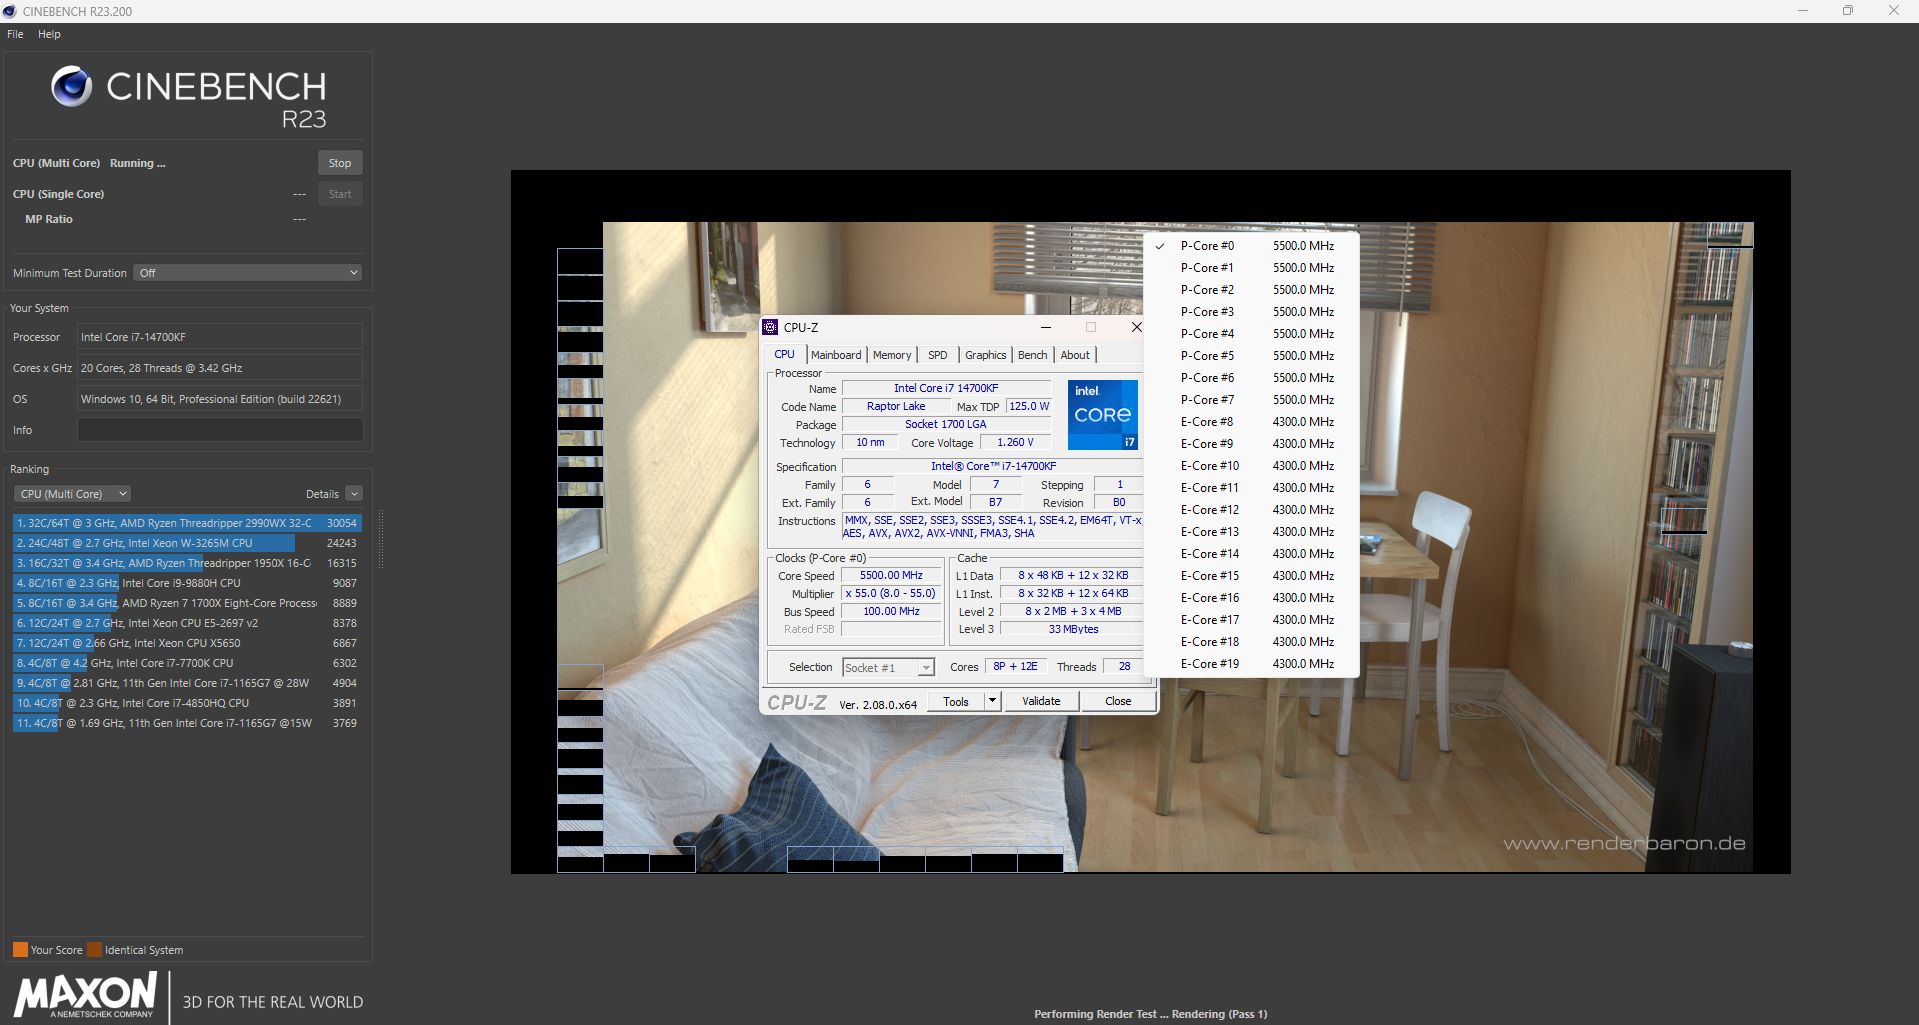The width and height of the screenshot is (1919, 1025).
Task: Select the CPU tab in CPU-Z
Action: (784, 354)
